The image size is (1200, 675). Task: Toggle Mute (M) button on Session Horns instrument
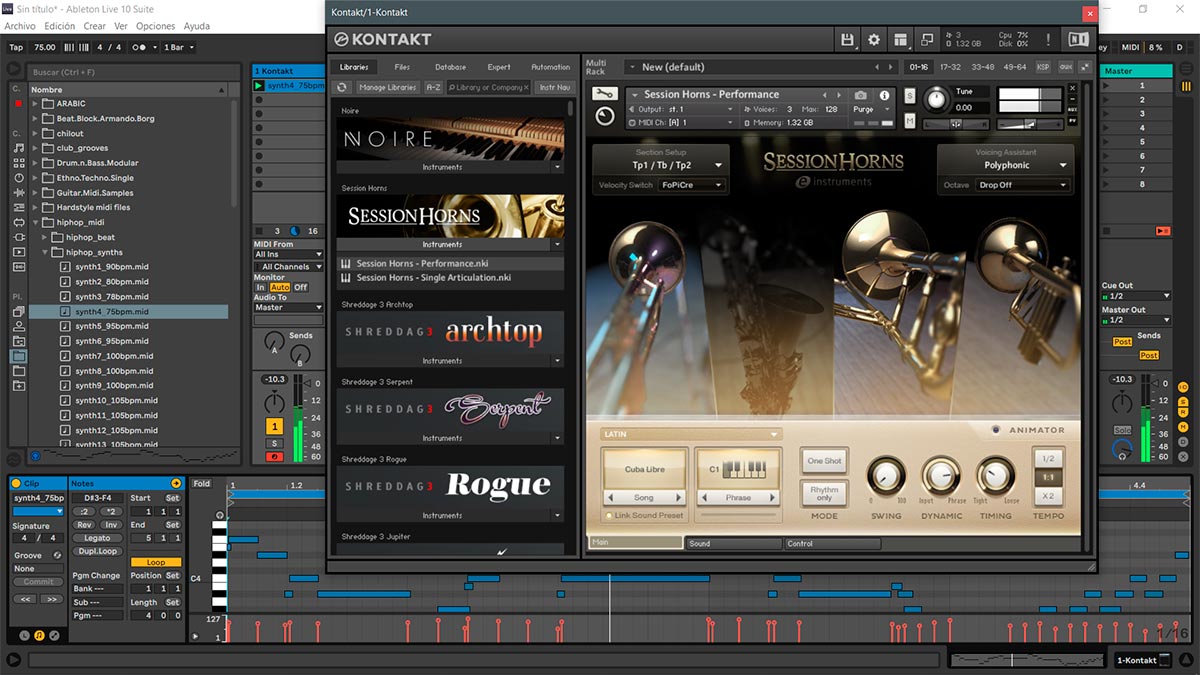coord(910,121)
